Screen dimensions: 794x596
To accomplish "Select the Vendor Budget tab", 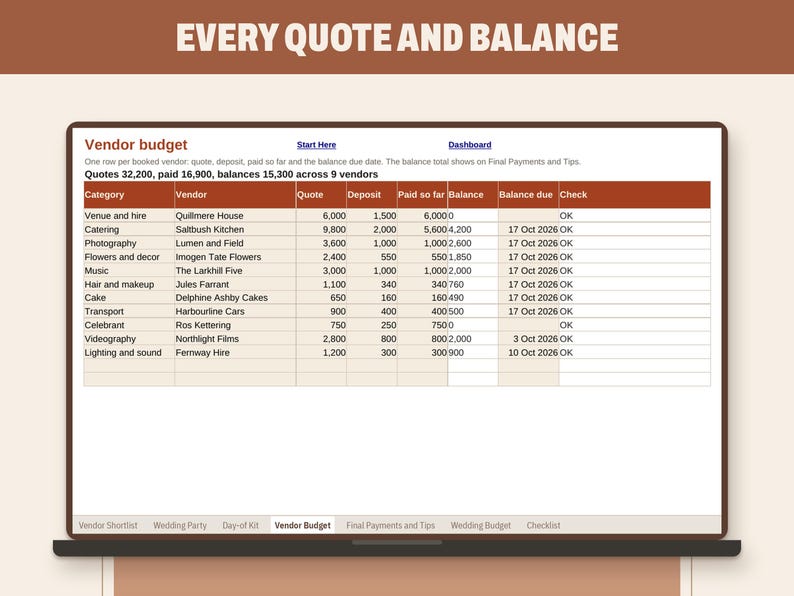I will (x=303, y=526).
